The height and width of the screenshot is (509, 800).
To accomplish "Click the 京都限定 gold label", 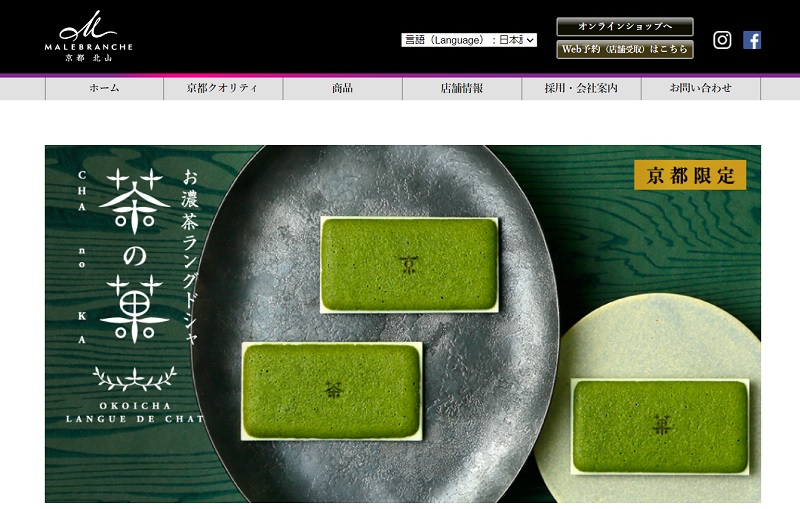I will 690,175.
